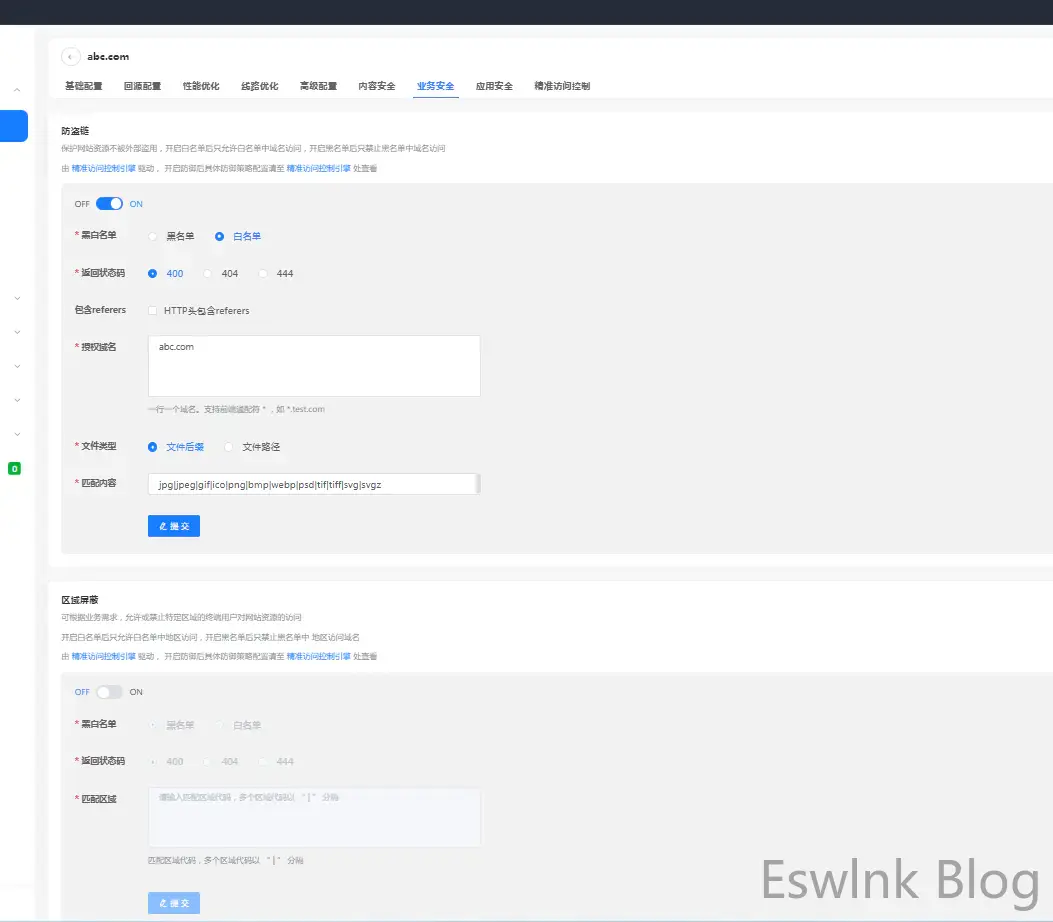Go to the 内容安全 tab

pos(377,86)
